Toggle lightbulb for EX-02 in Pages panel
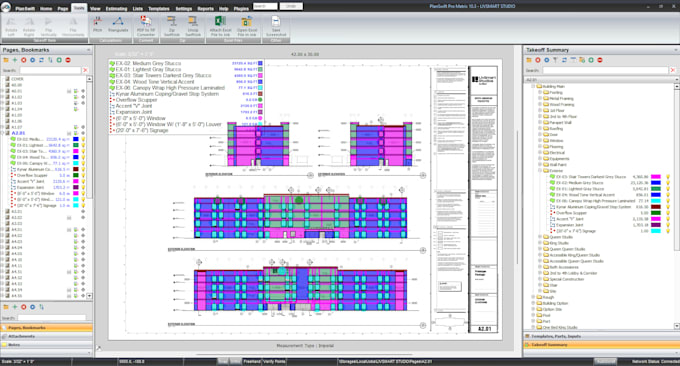 [x=83, y=140]
